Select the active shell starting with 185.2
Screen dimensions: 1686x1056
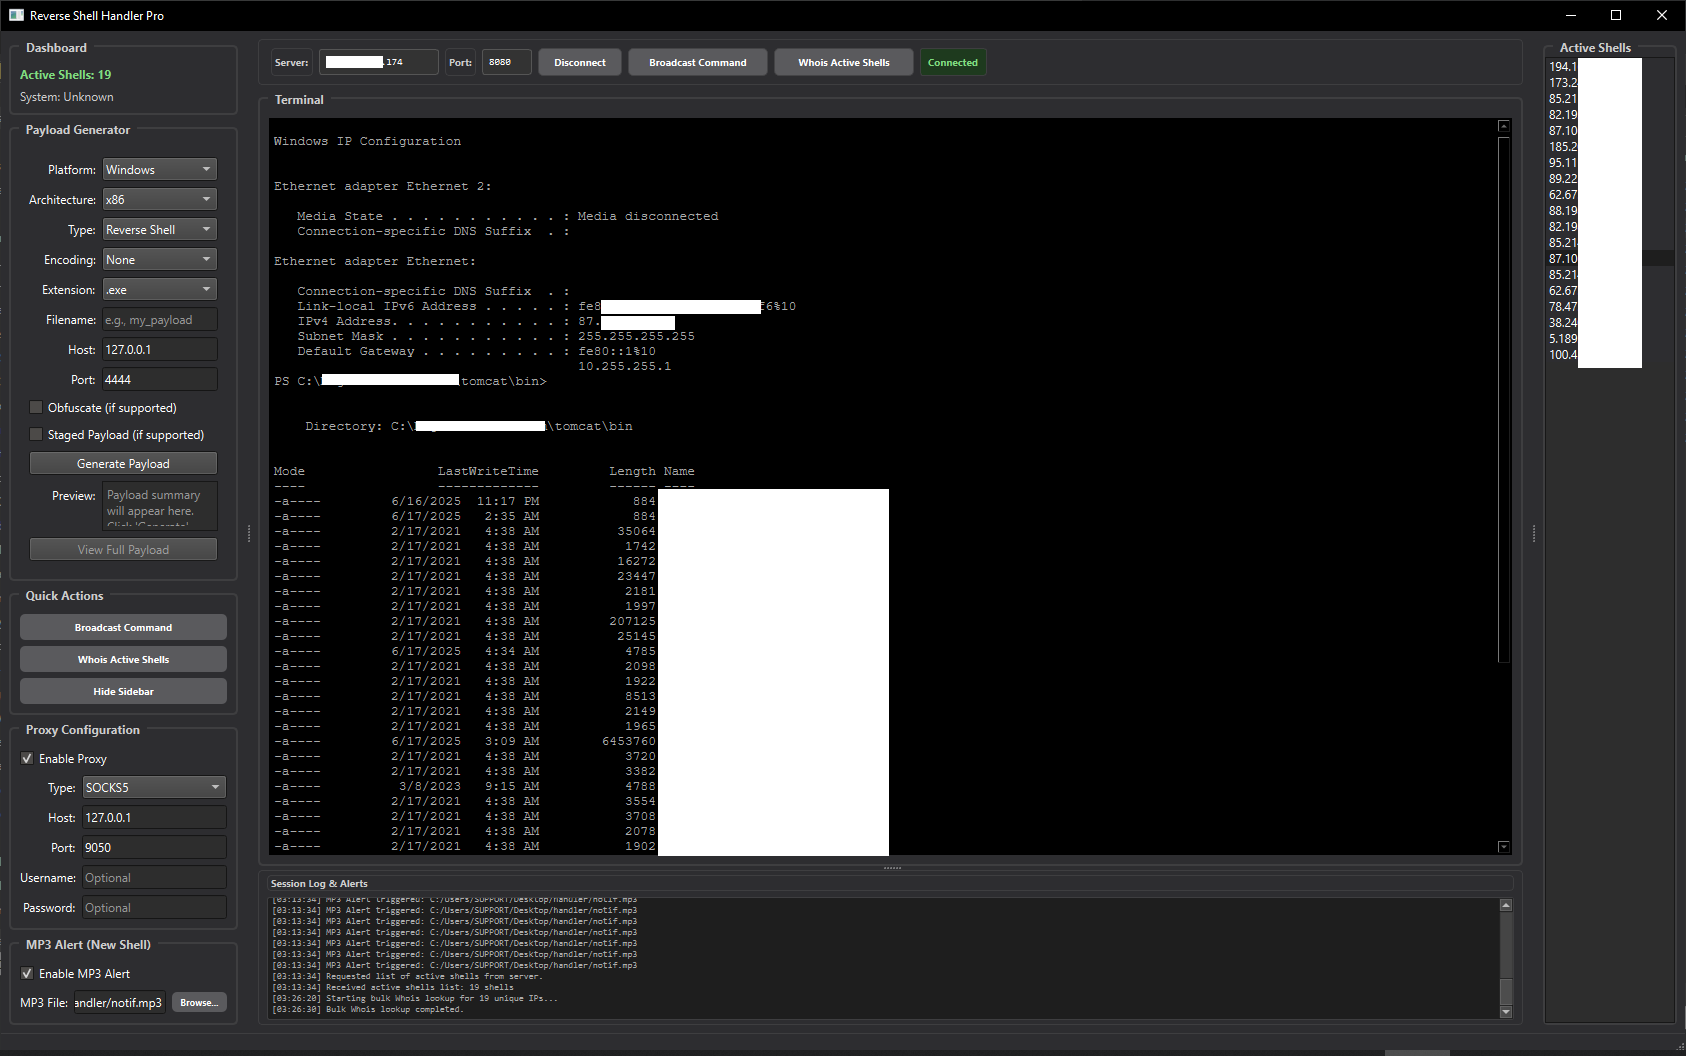point(1608,147)
